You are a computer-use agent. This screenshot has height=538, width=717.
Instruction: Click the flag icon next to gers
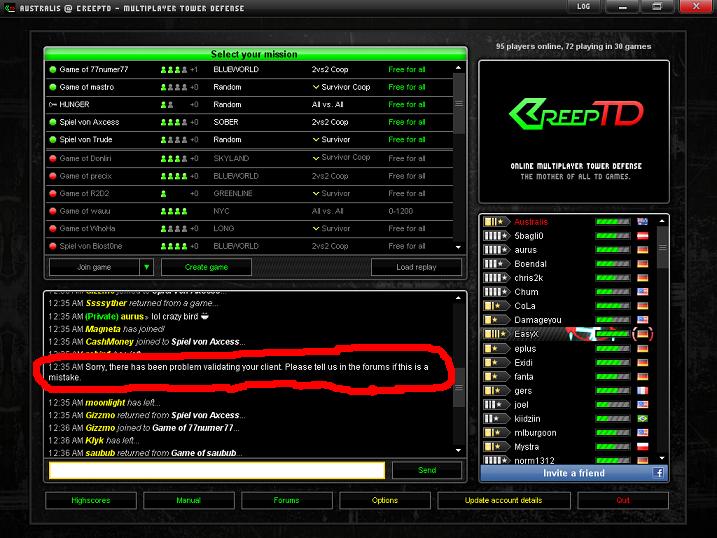tap(642, 390)
